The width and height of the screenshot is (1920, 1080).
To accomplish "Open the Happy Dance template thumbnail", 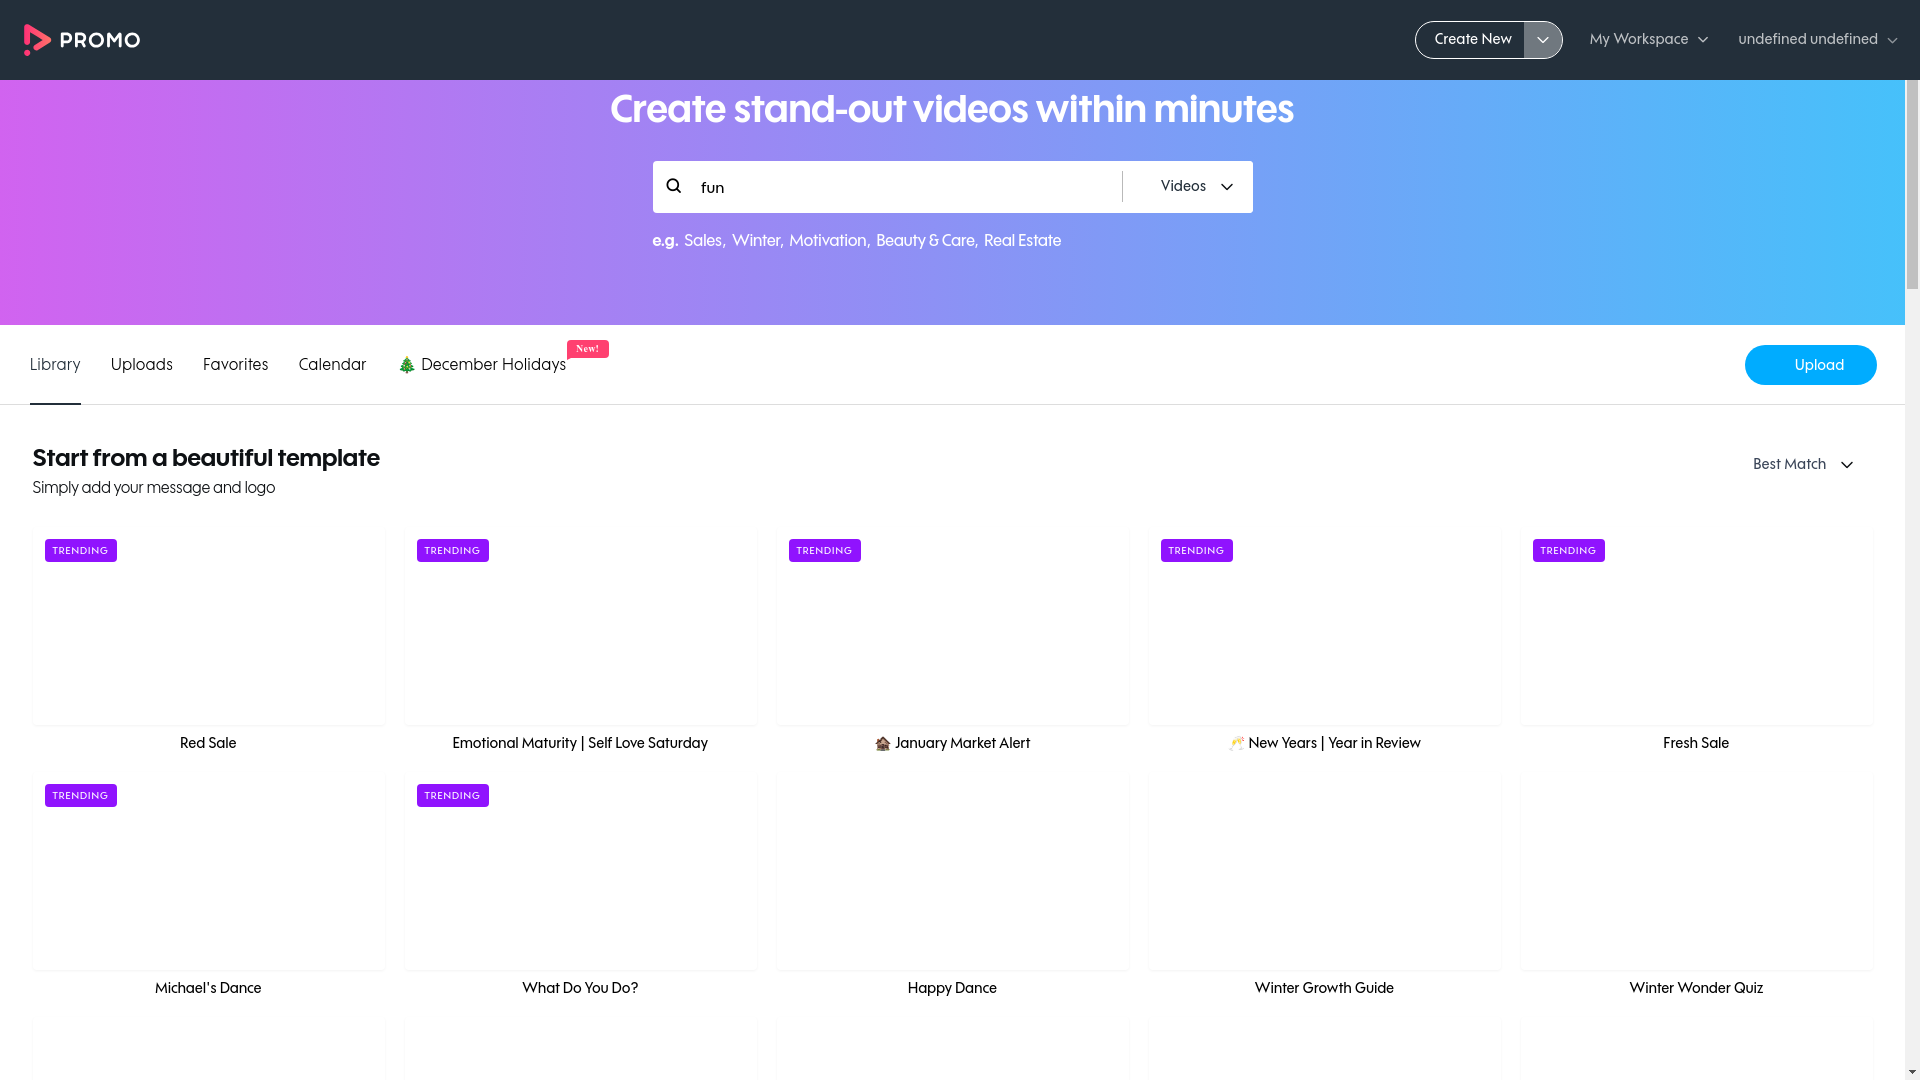I will (952, 871).
